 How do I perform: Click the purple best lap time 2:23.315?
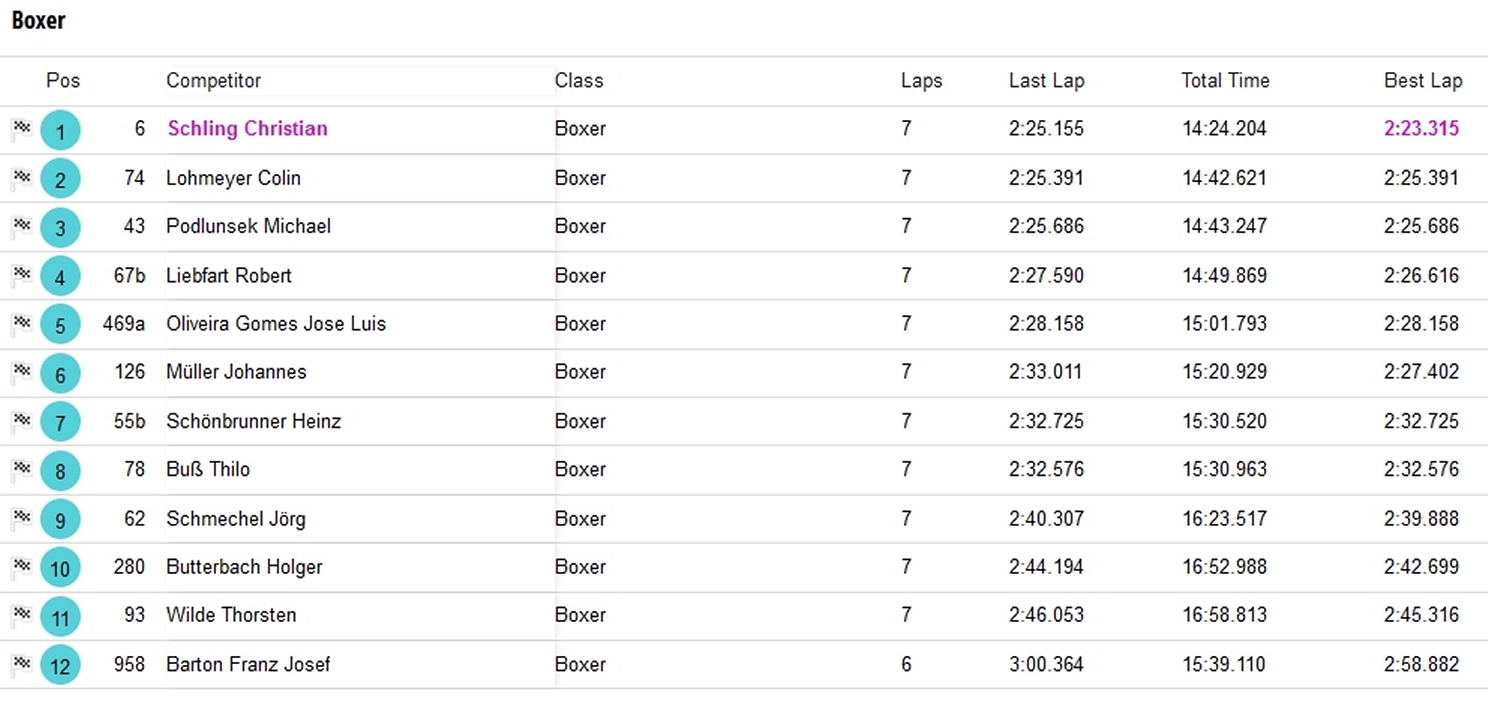[1421, 129]
